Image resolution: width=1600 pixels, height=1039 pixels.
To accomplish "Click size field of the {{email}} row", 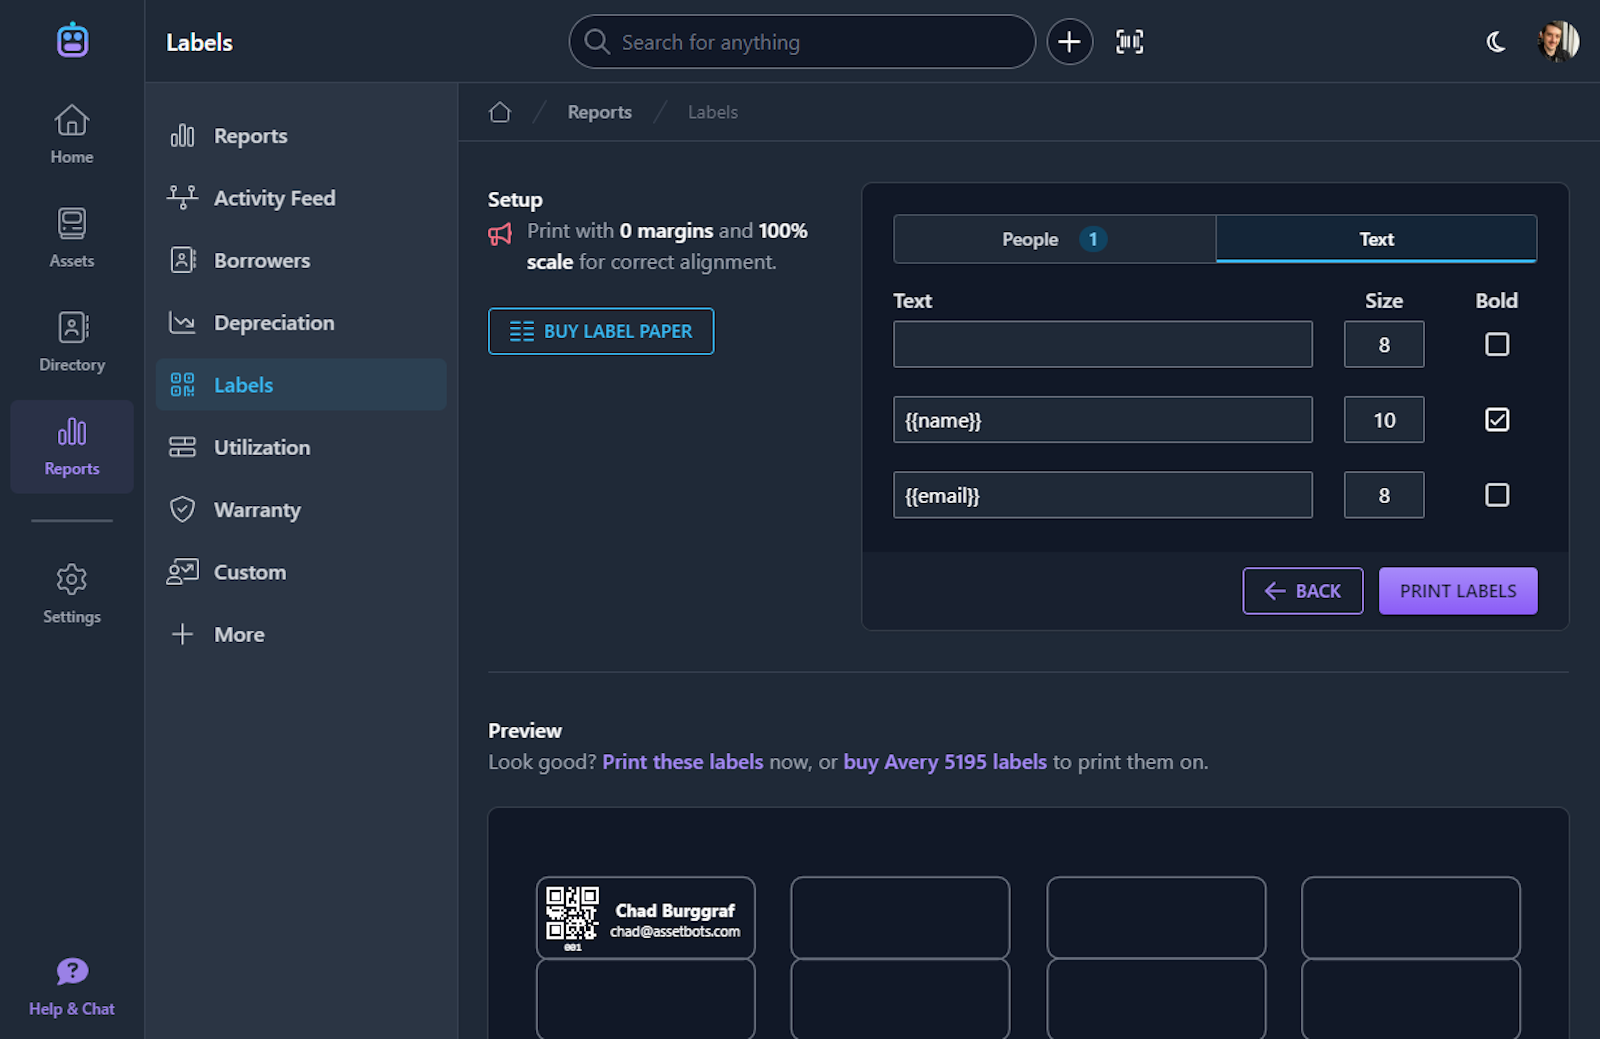I will click(1384, 495).
